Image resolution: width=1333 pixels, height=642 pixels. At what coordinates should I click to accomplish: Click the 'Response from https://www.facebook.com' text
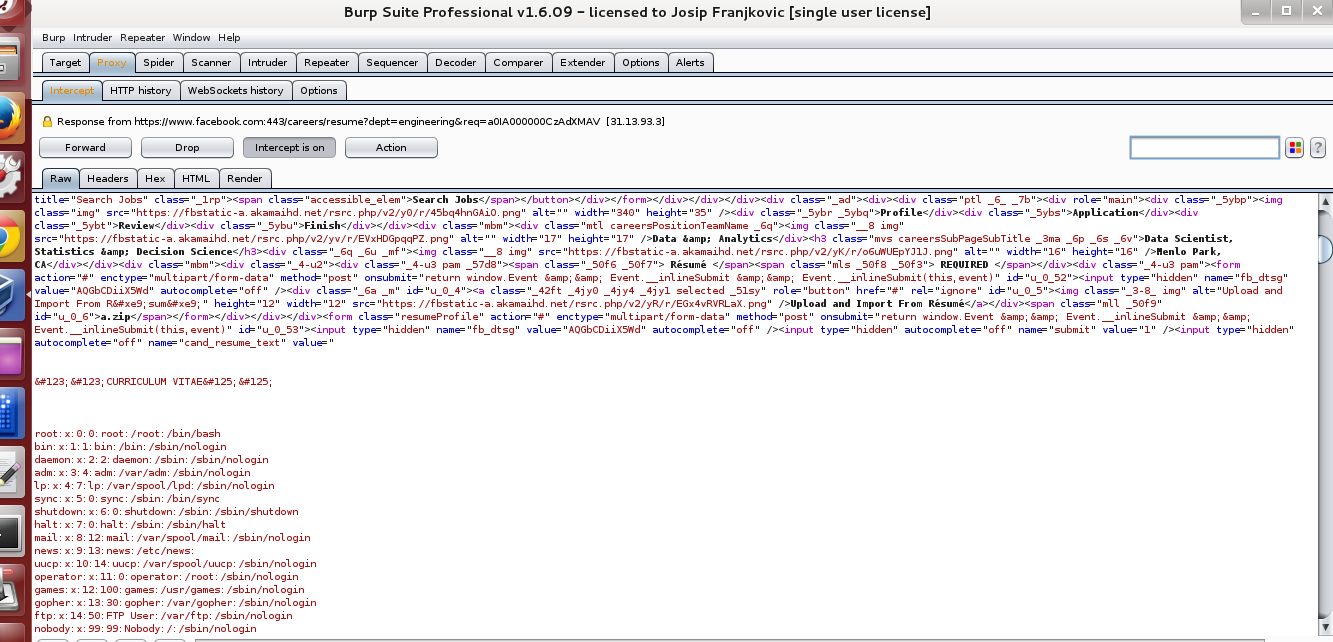360,121
